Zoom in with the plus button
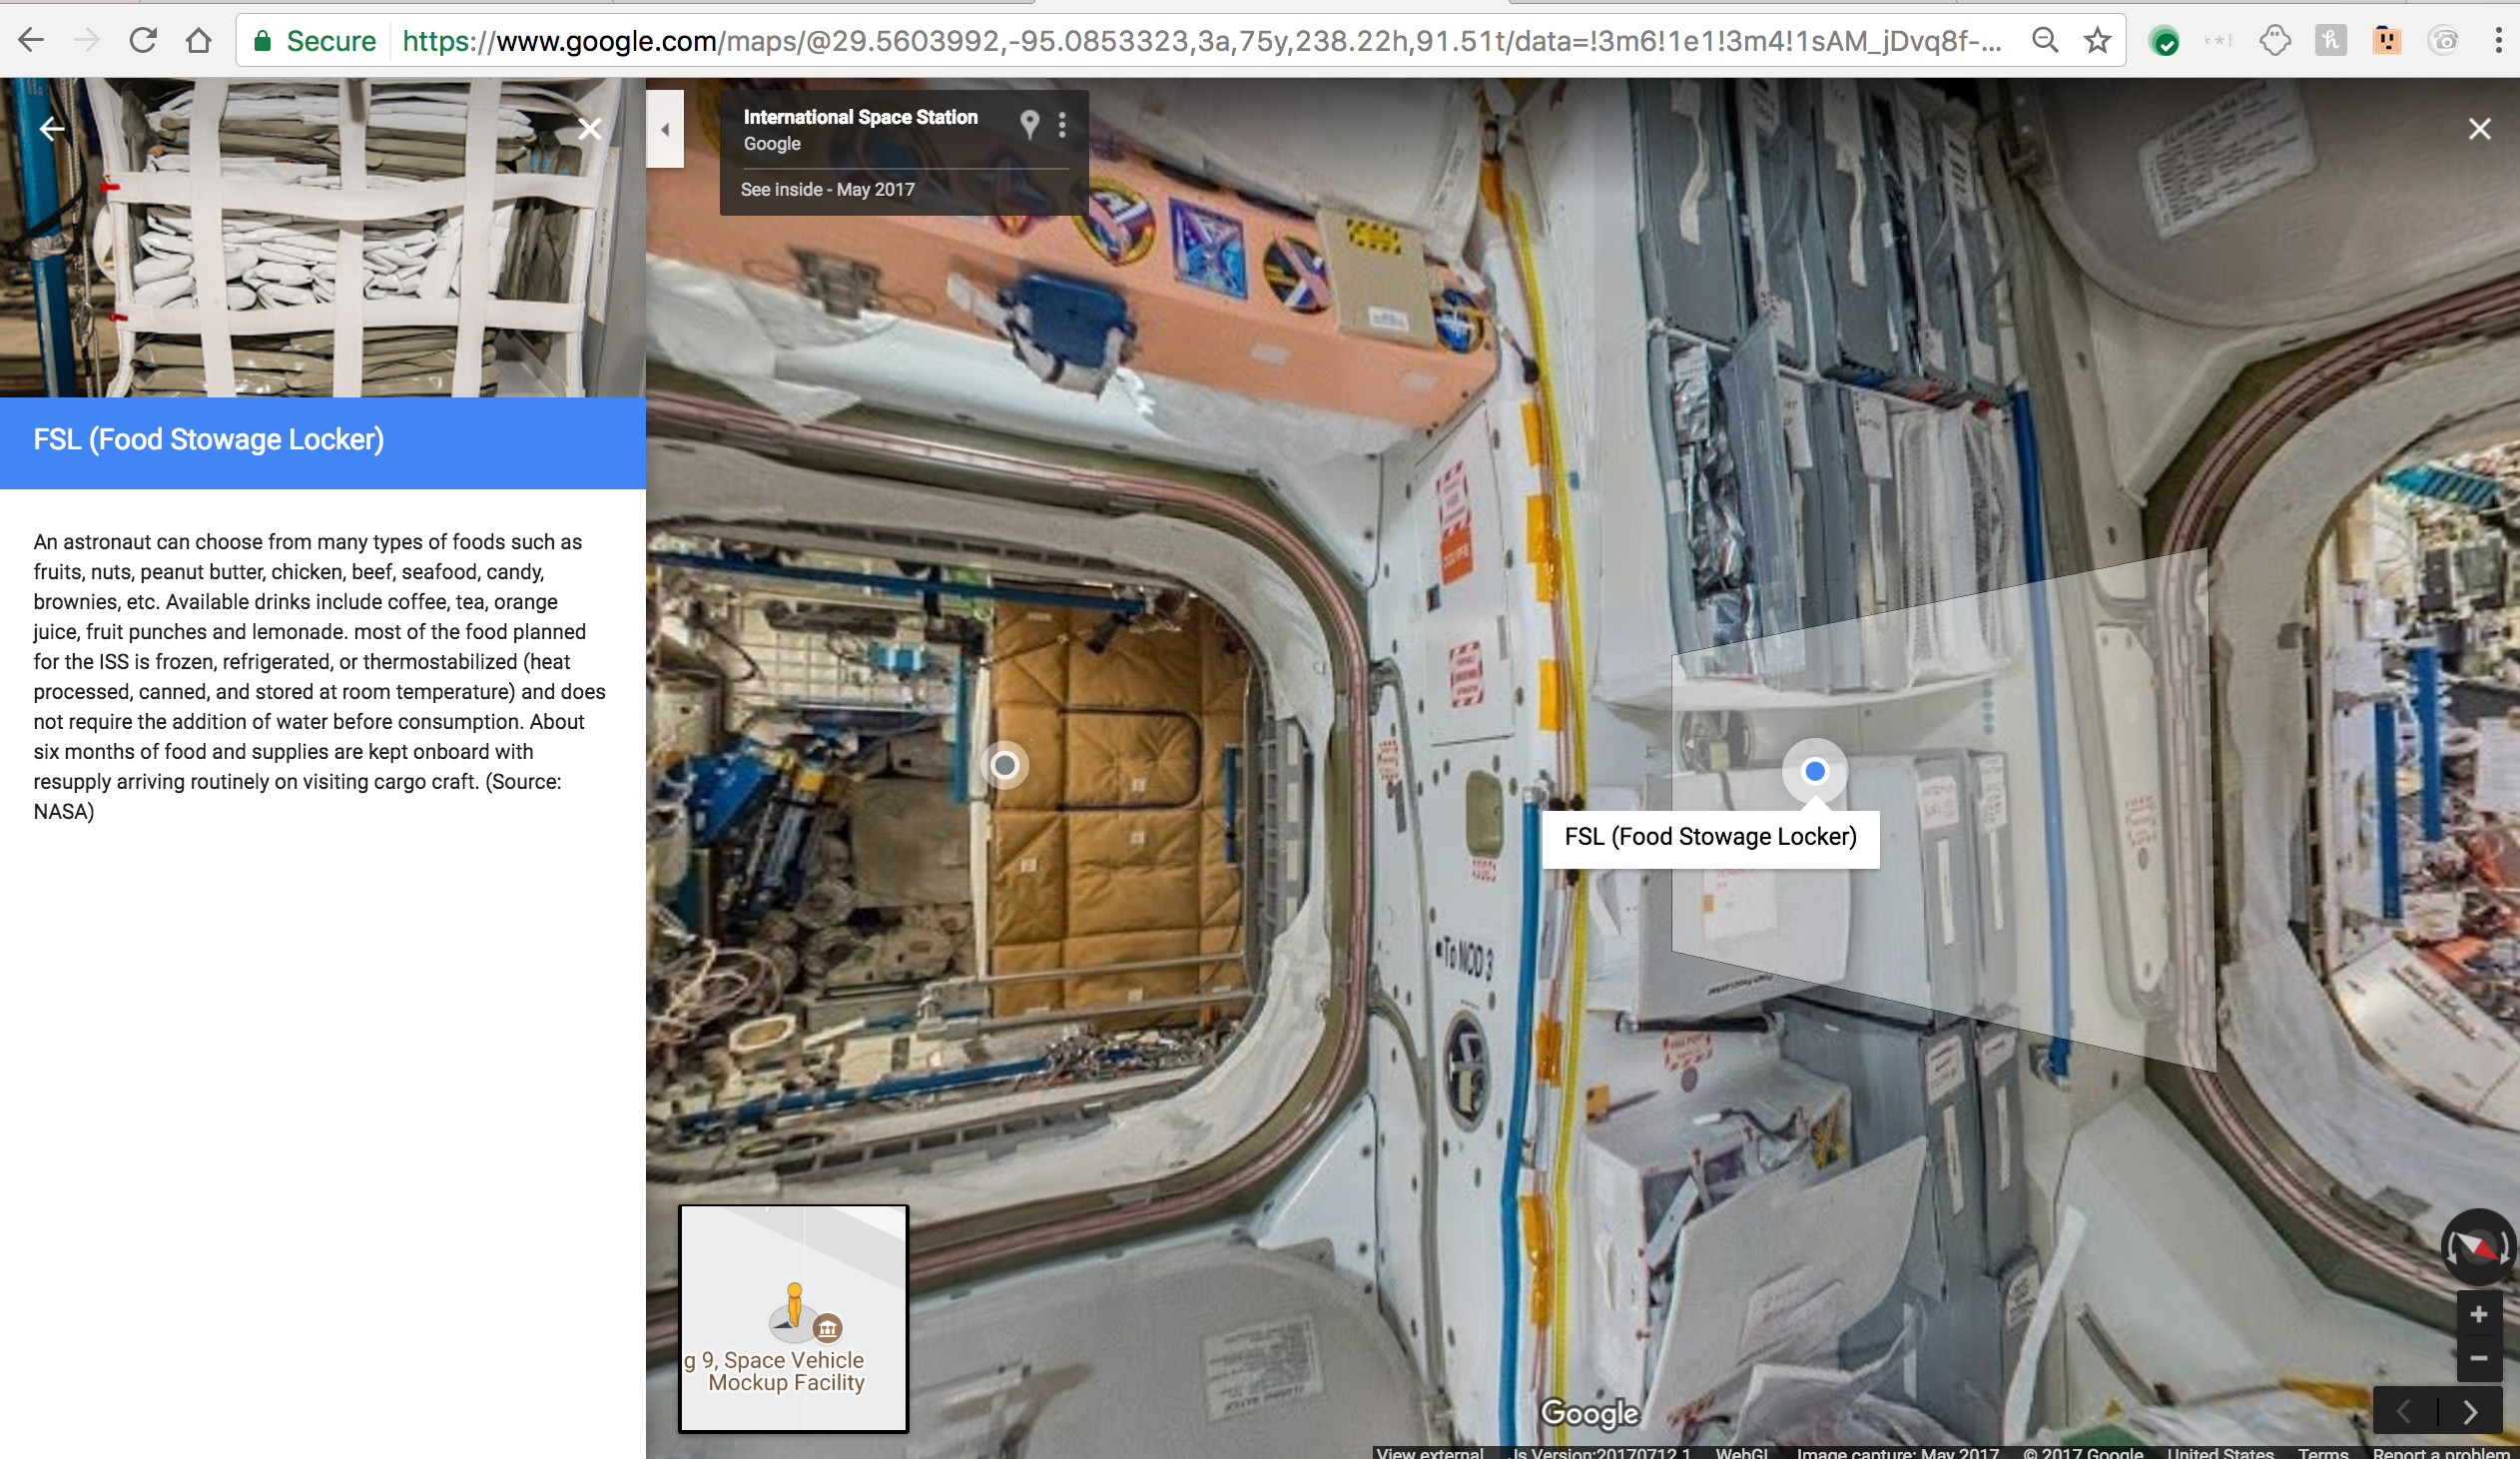 (x=2478, y=1314)
